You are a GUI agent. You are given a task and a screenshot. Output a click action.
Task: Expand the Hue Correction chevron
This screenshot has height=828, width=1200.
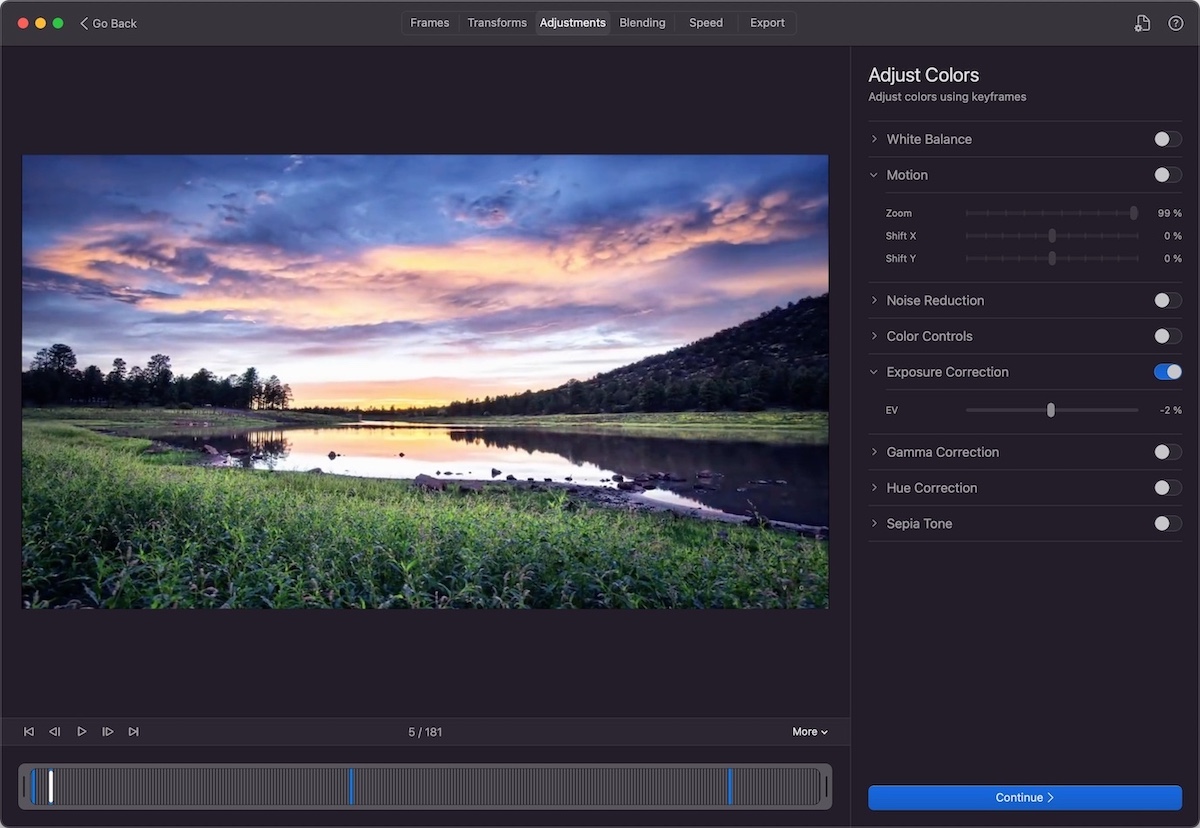pos(874,488)
